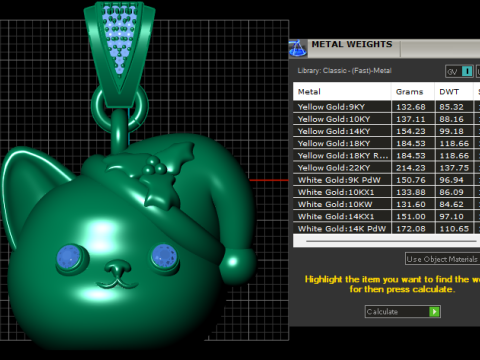The image size is (480, 360).
Task: Sort by the Metal column header
Action: click(342, 92)
